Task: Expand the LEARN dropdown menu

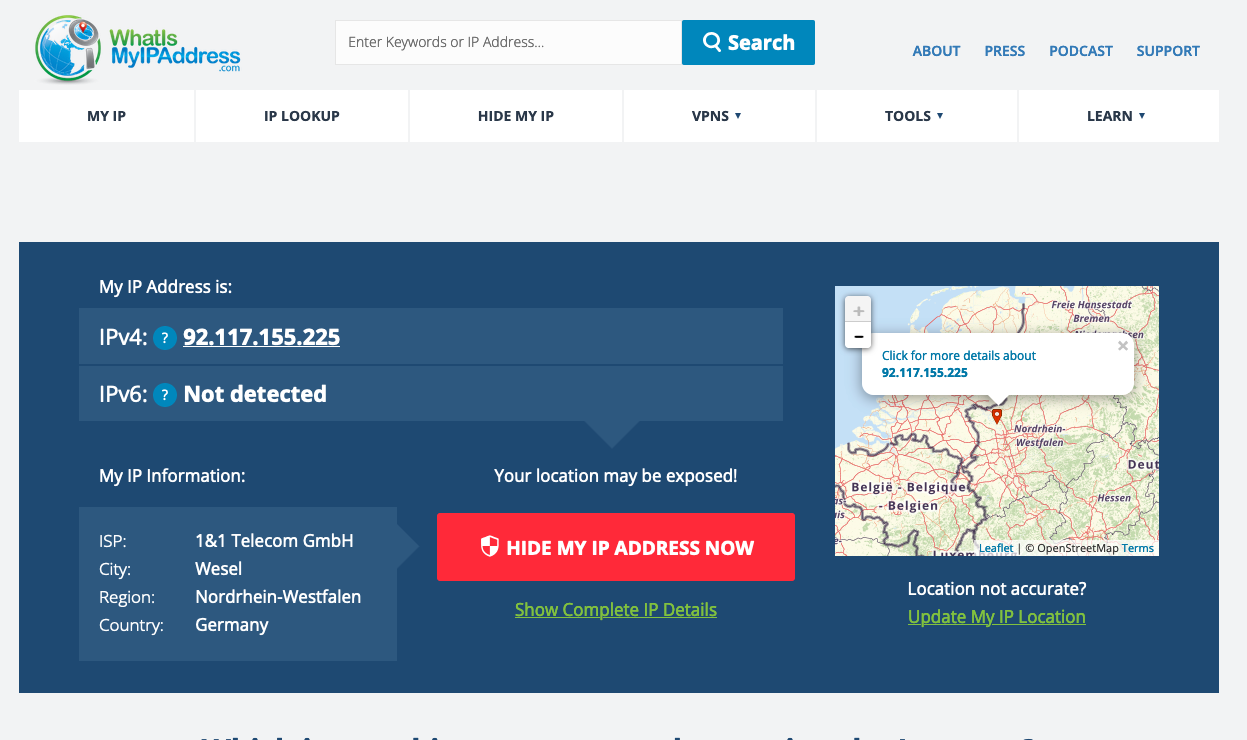Action: click(x=1116, y=116)
